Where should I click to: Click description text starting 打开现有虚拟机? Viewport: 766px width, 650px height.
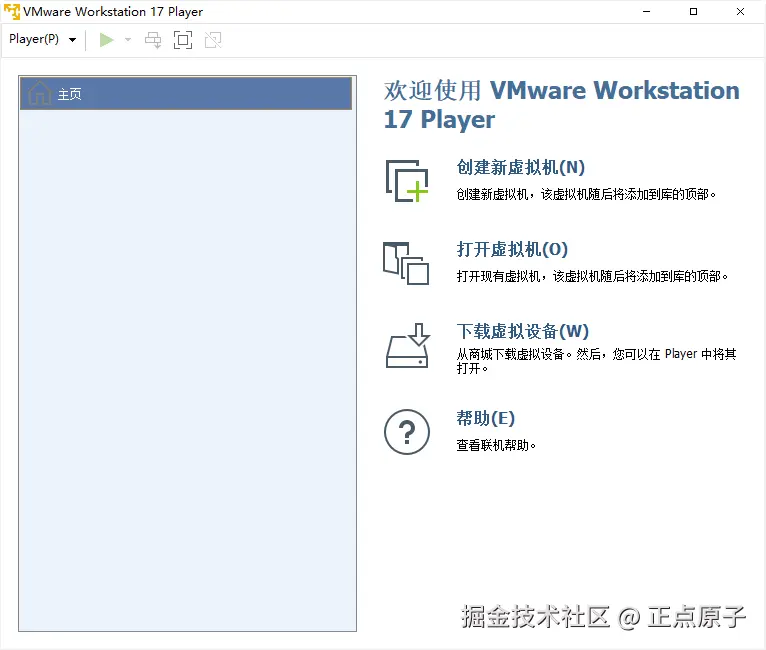point(592,276)
